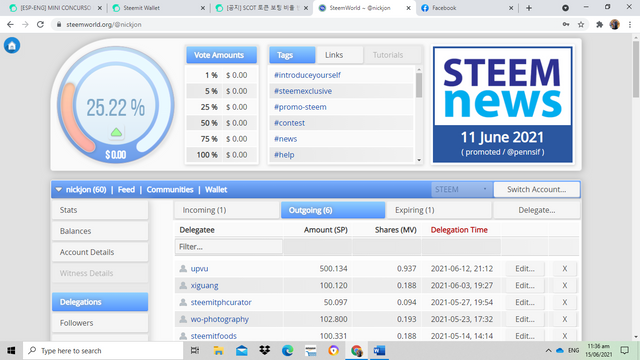Click the Steem News promoted banner
Viewport: 640px width, 360px height.
tap(502, 104)
